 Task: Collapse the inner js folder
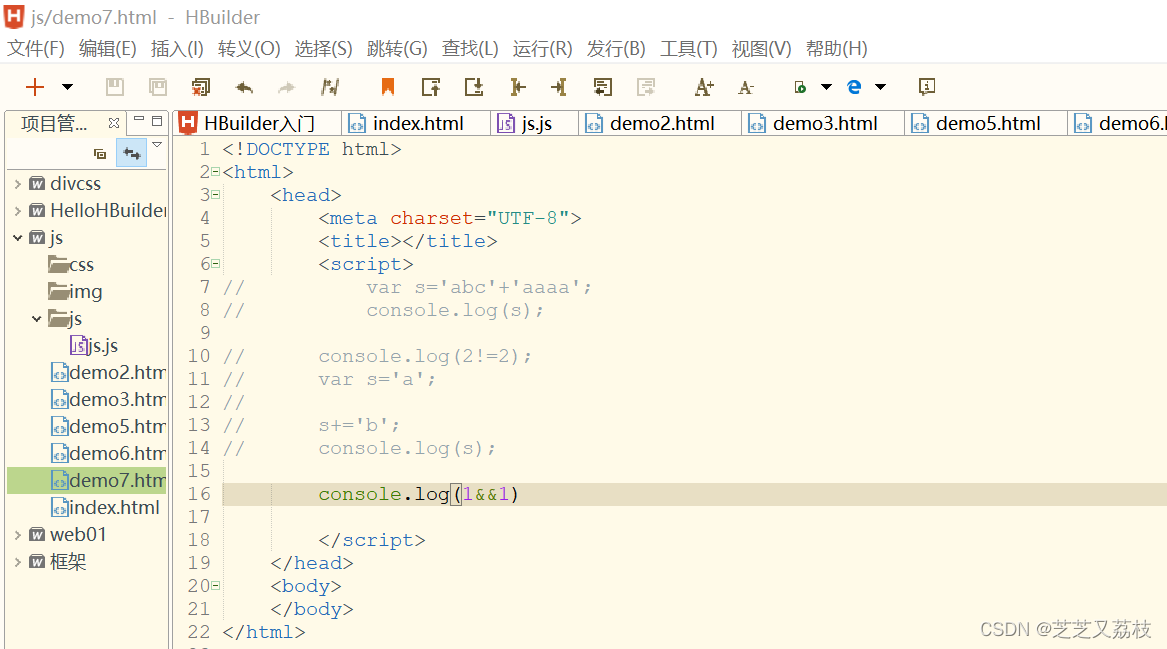coord(36,319)
